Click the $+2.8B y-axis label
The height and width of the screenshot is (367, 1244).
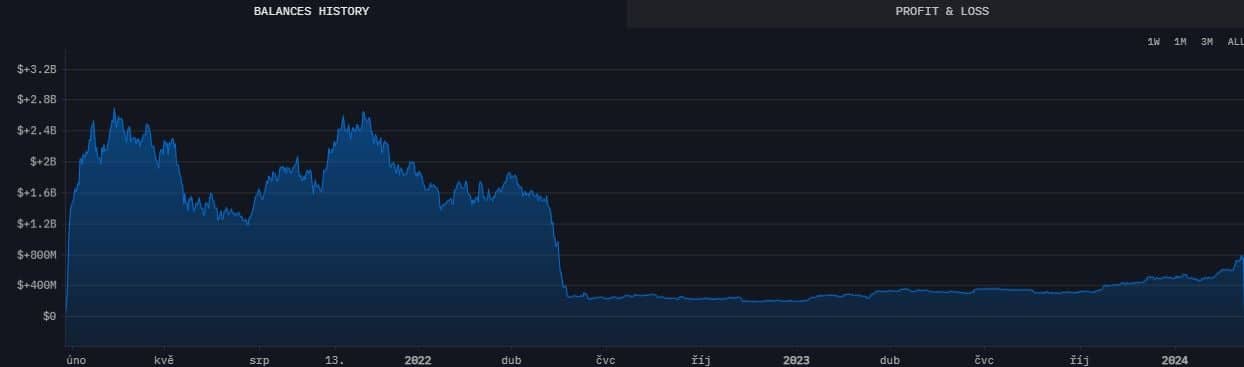(x=37, y=100)
